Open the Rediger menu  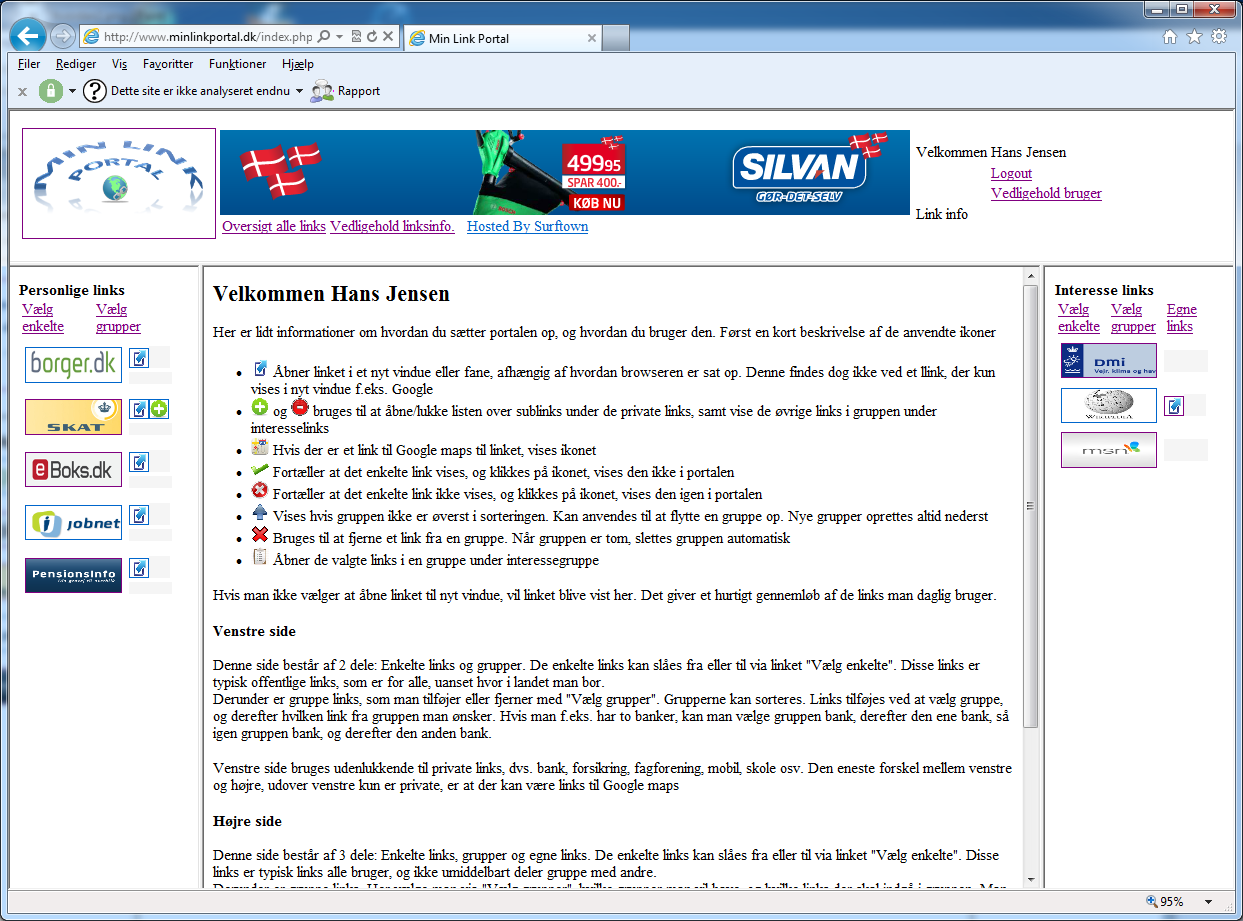(76, 64)
